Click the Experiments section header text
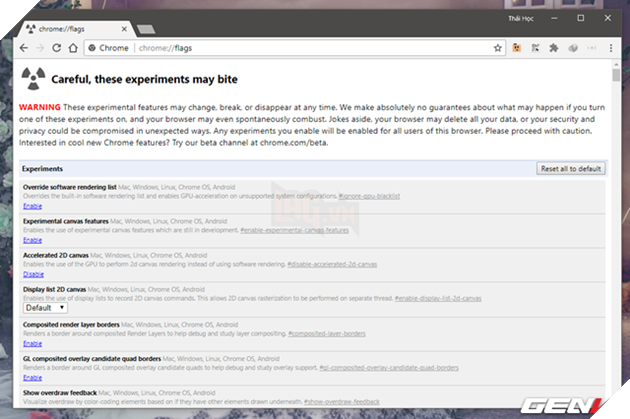This screenshot has width=630, height=419. pyautogui.click(x=42, y=169)
